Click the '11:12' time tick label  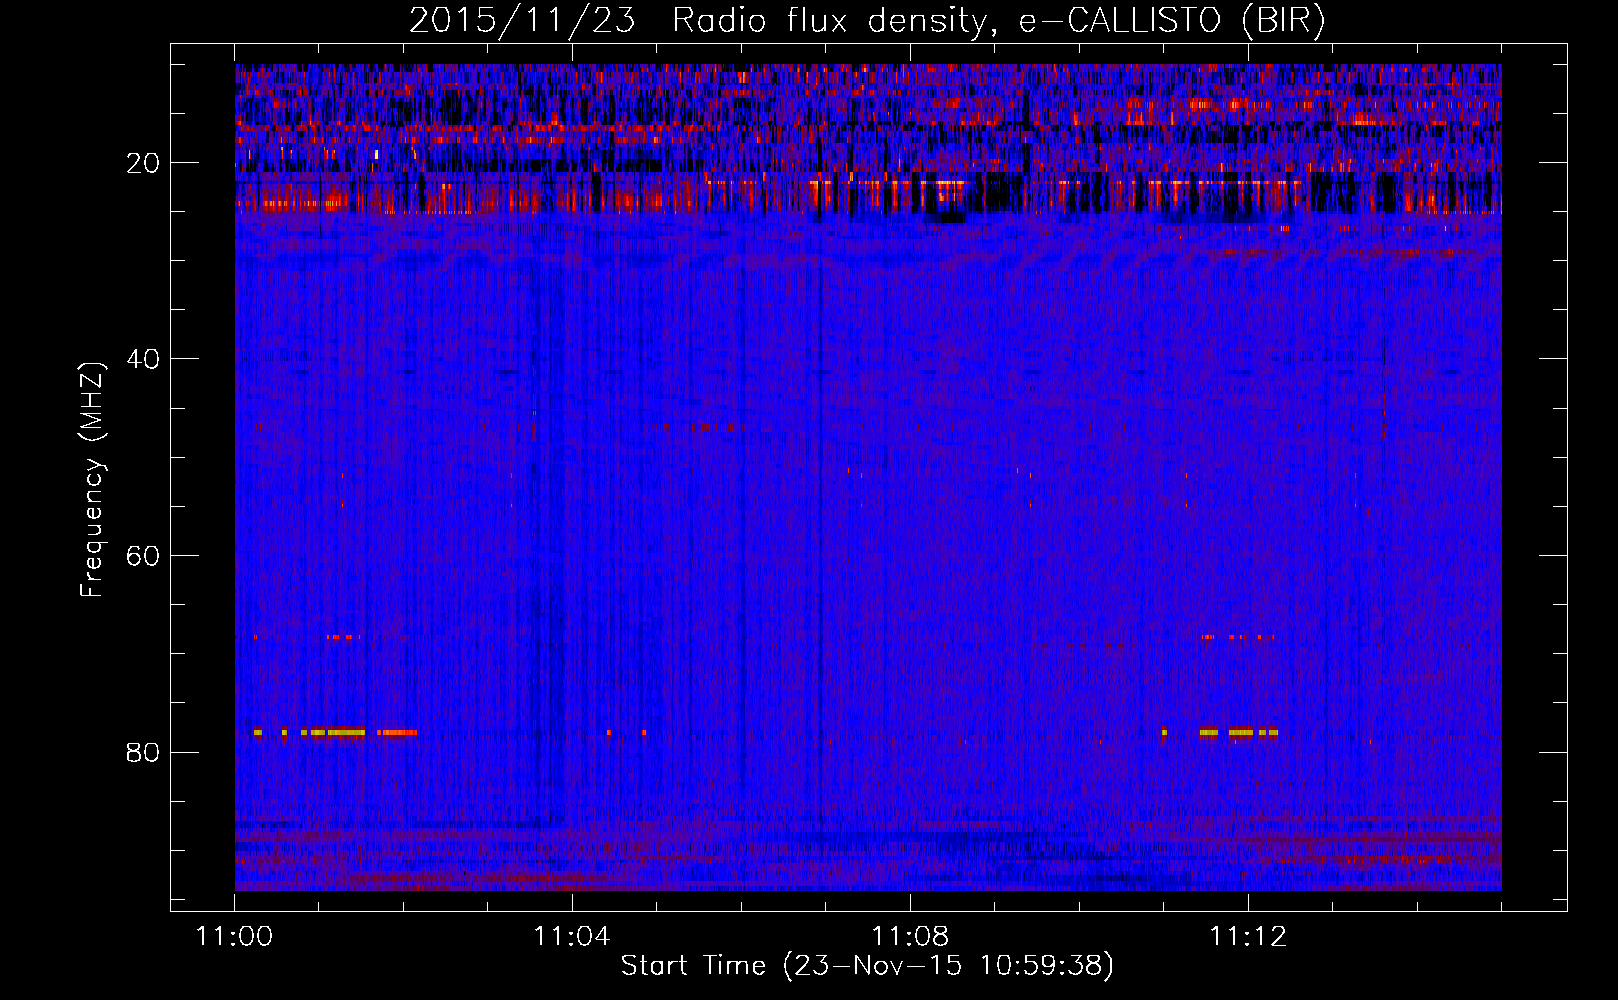click(1248, 936)
